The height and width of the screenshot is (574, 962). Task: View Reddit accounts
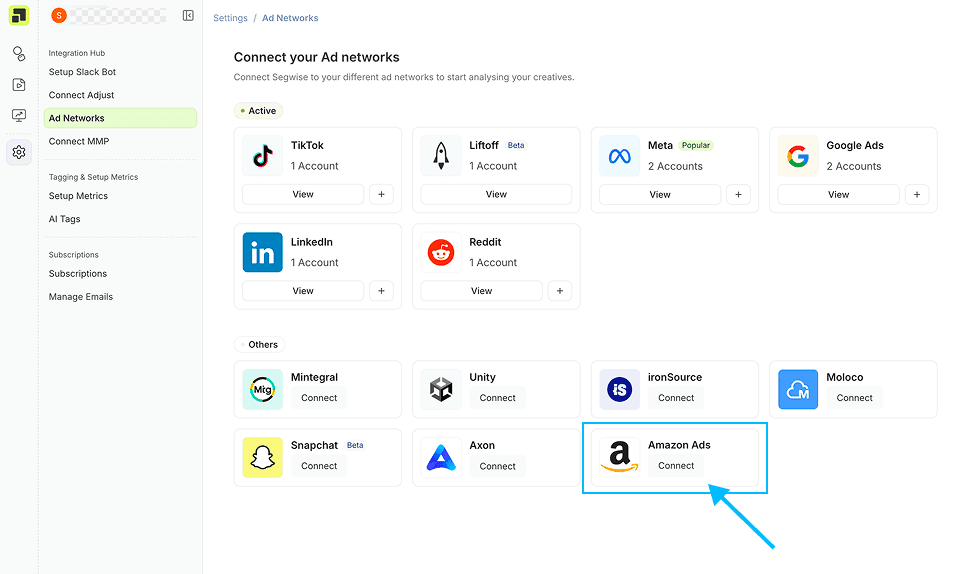point(482,291)
